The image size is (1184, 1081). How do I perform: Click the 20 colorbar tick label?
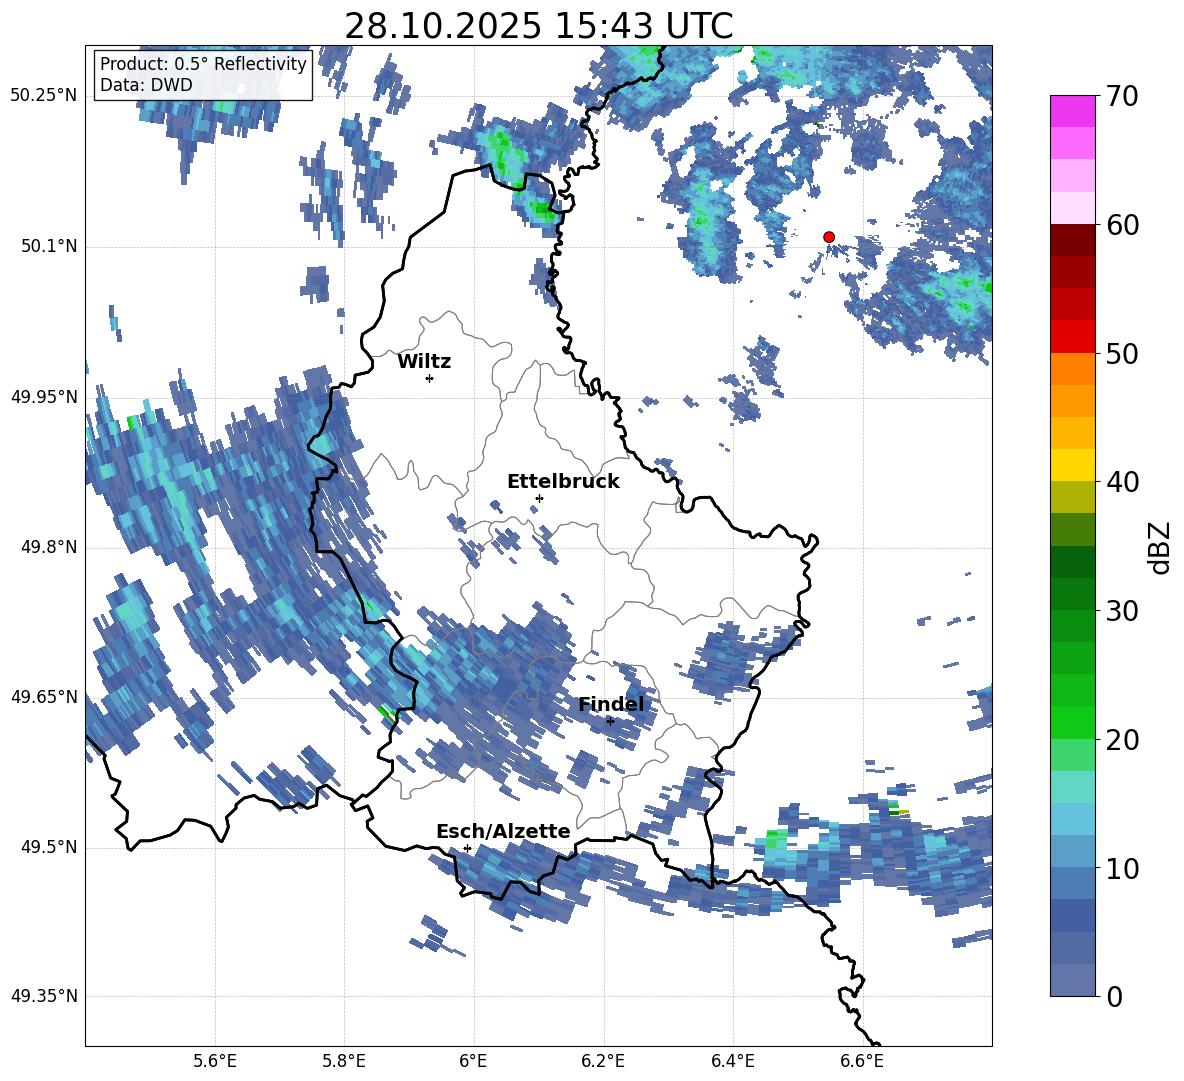[x=1122, y=739]
